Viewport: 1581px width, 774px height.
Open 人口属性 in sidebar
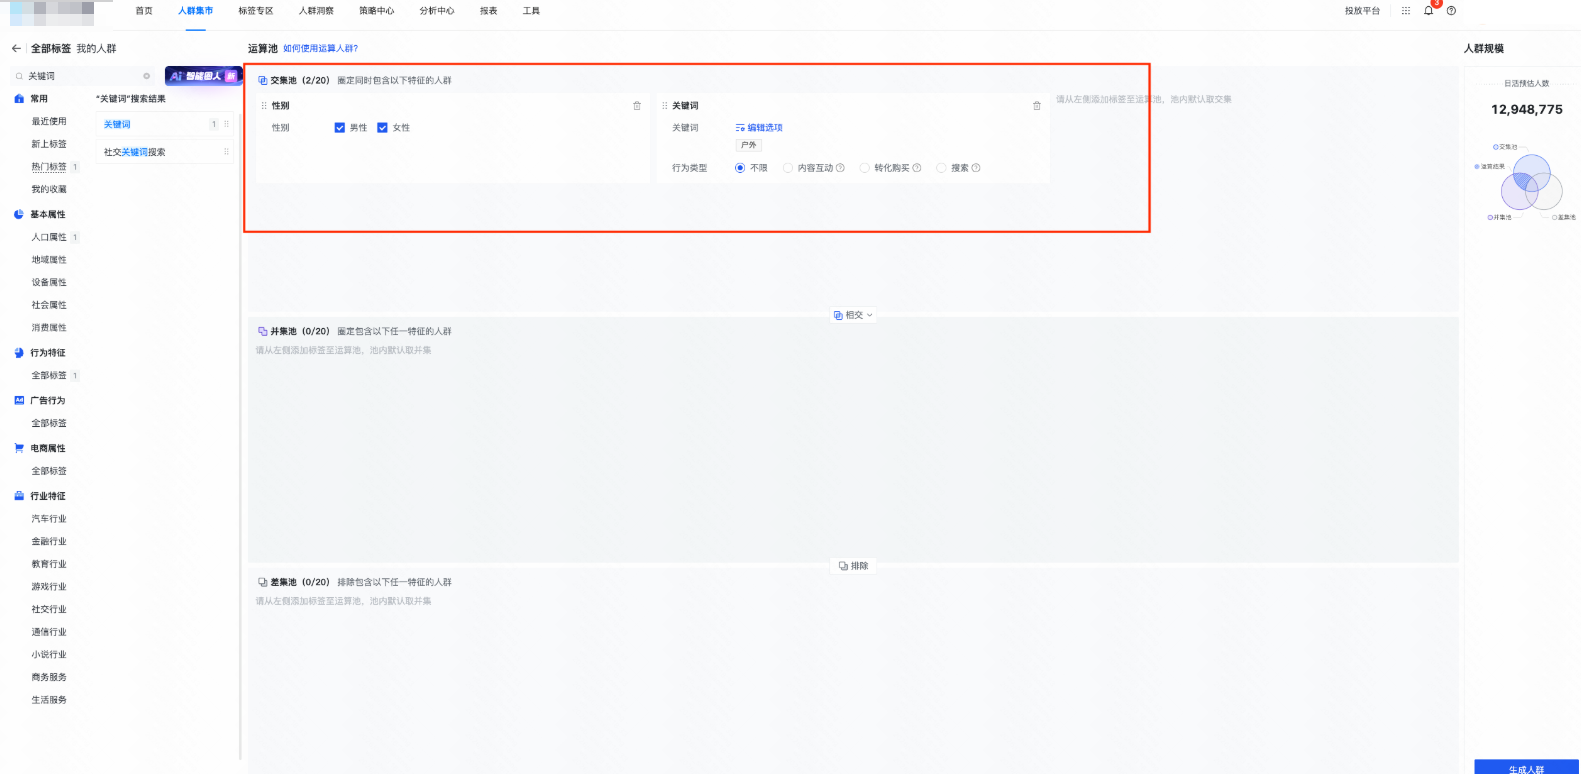(x=49, y=237)
